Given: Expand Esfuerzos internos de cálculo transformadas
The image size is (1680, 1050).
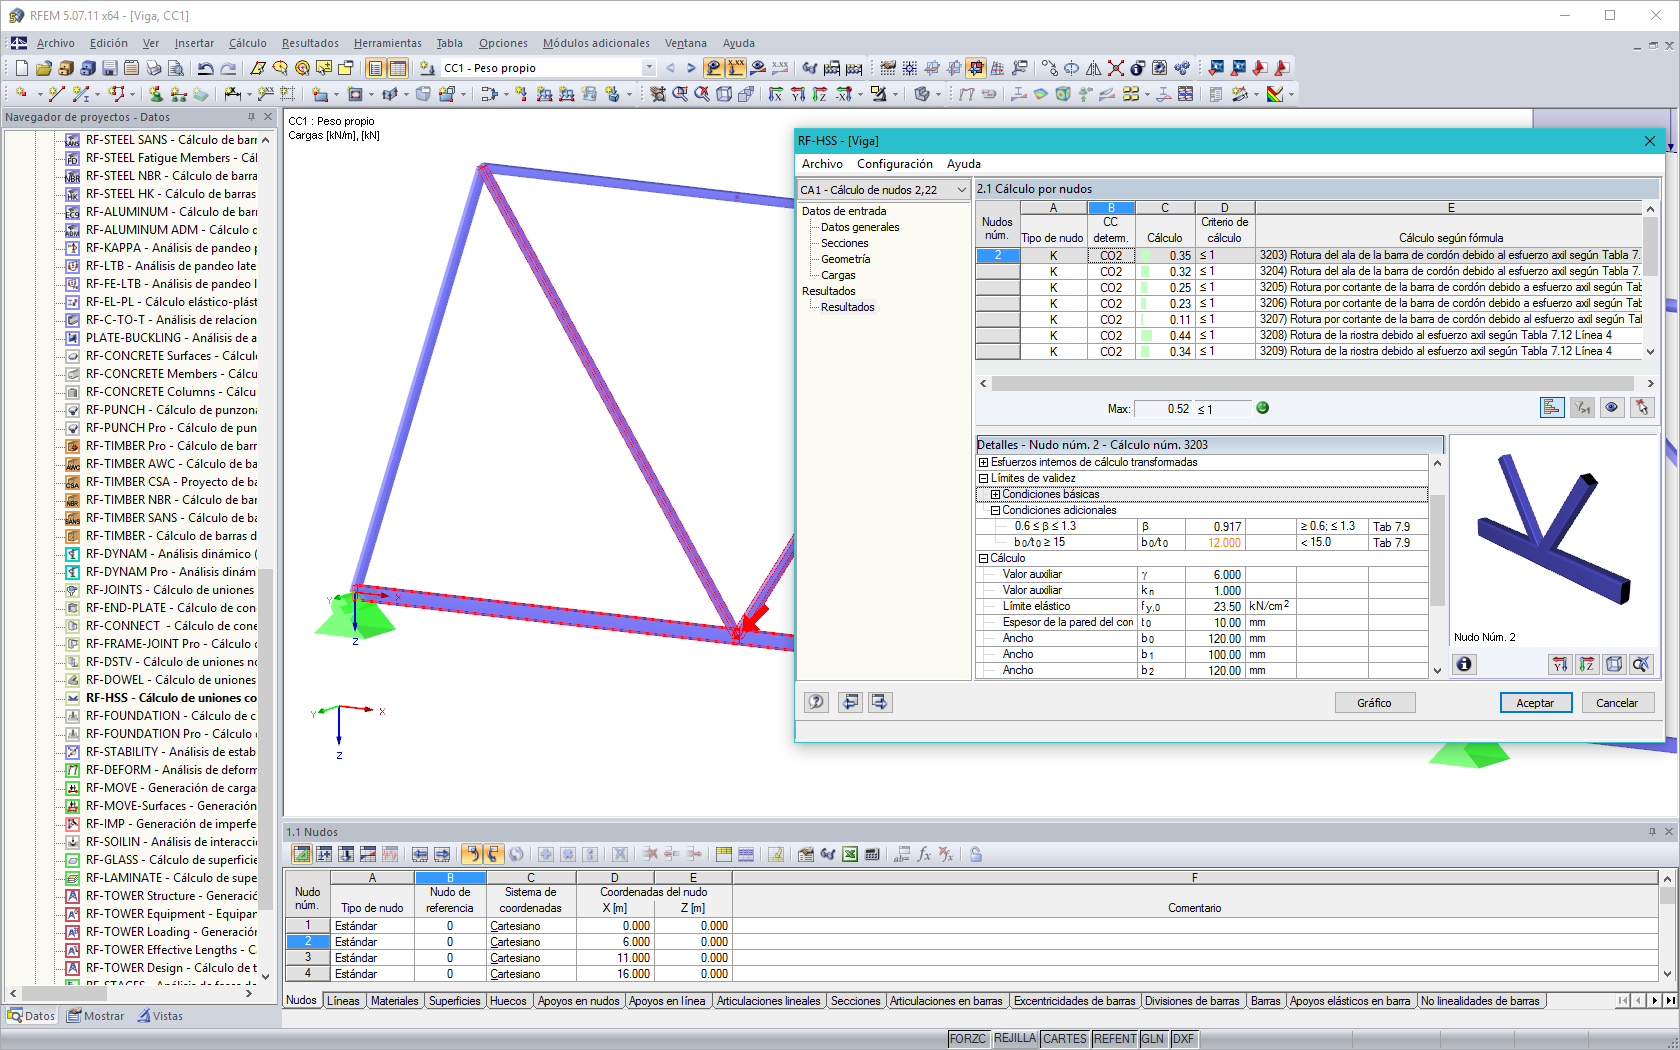Looking at the screenshot, I should 983,462.
